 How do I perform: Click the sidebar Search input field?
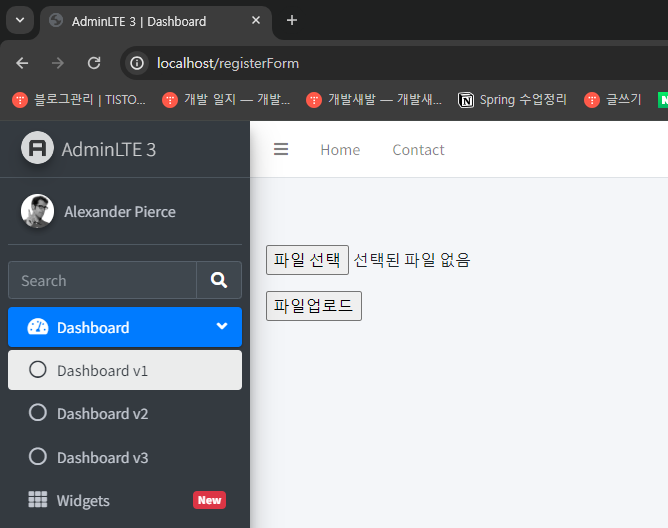point(102,280)
